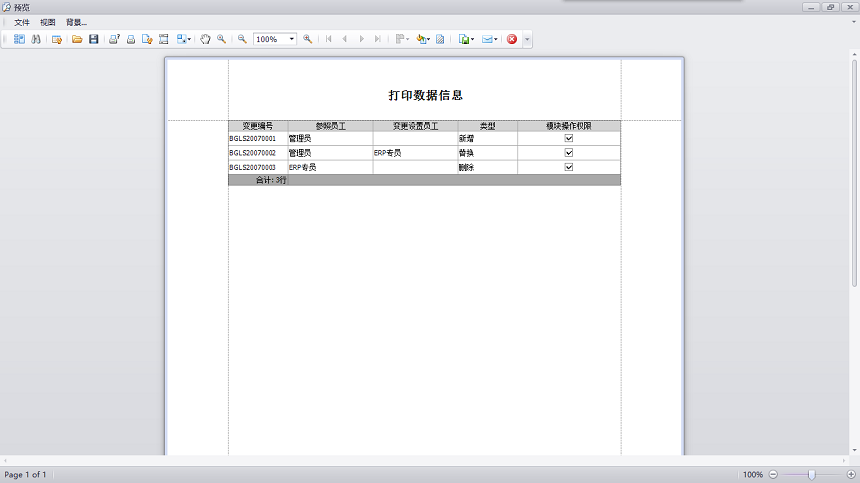Expand the Background Color dropdown arrow

pos(428,39)
